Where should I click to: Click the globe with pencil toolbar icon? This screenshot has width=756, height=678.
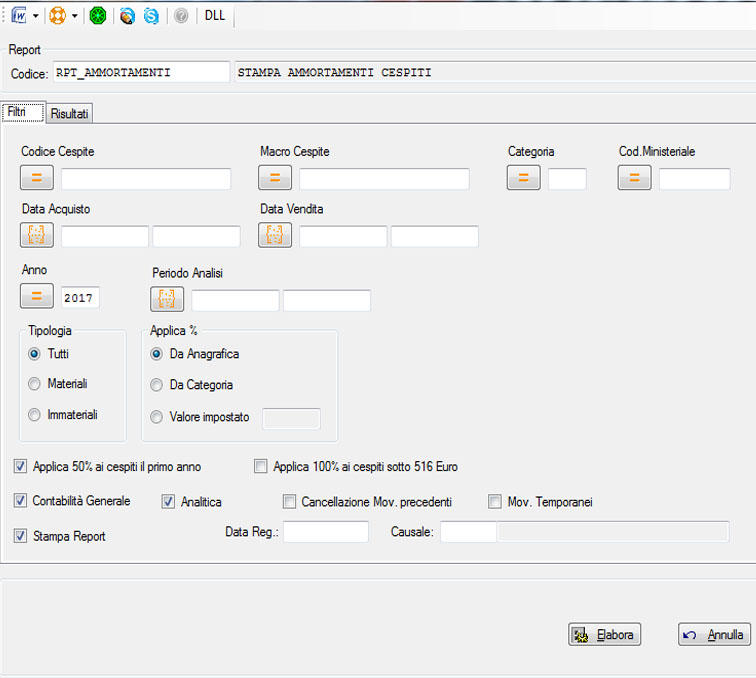click(127, 16)
